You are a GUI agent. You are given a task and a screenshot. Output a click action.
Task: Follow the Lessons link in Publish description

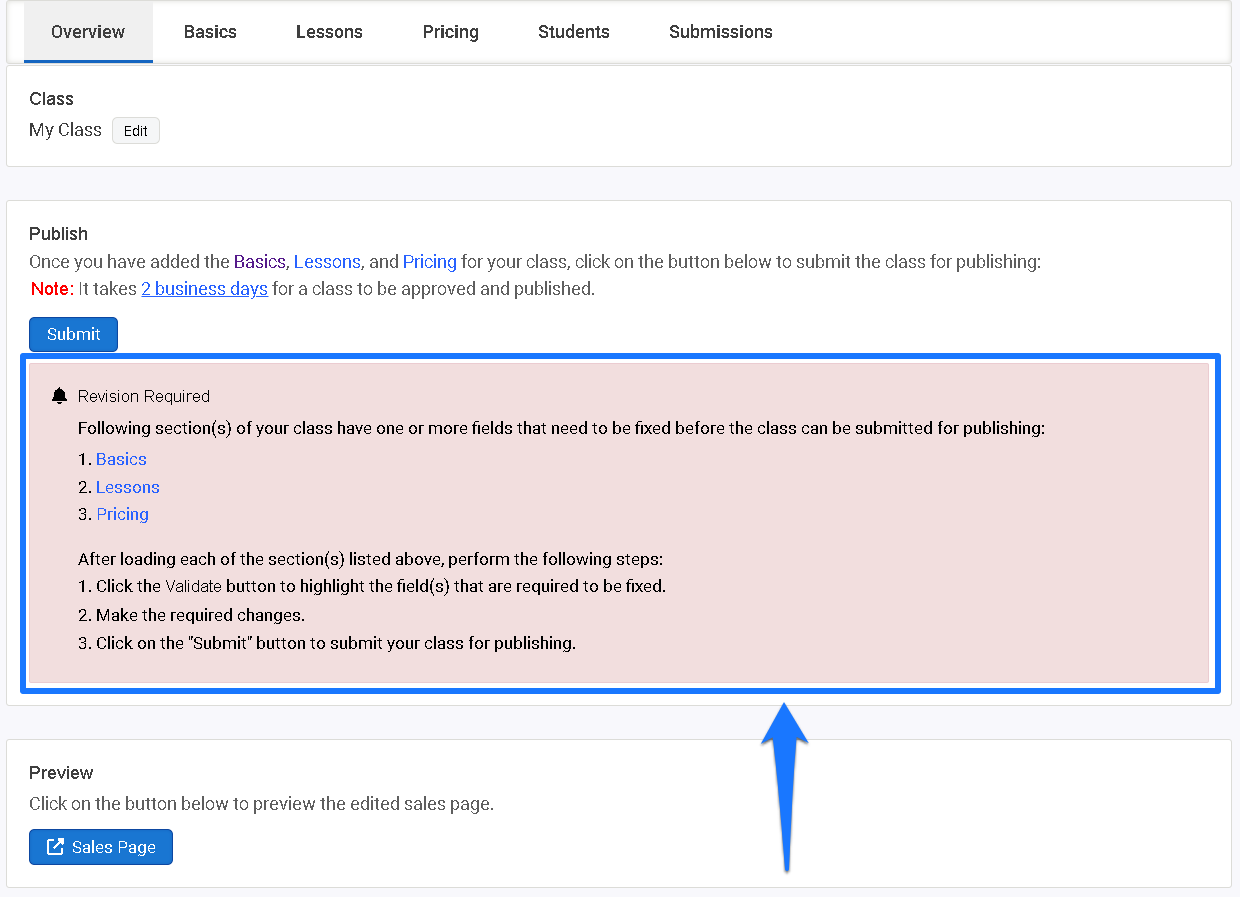coord(327,262)
